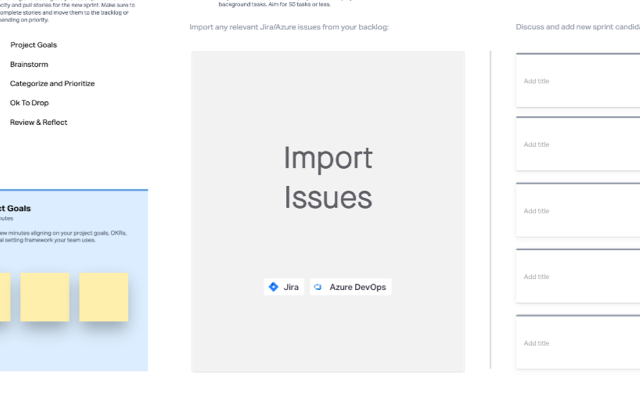Select the rightmost yellow sticky note

click(x=104, y=298)
